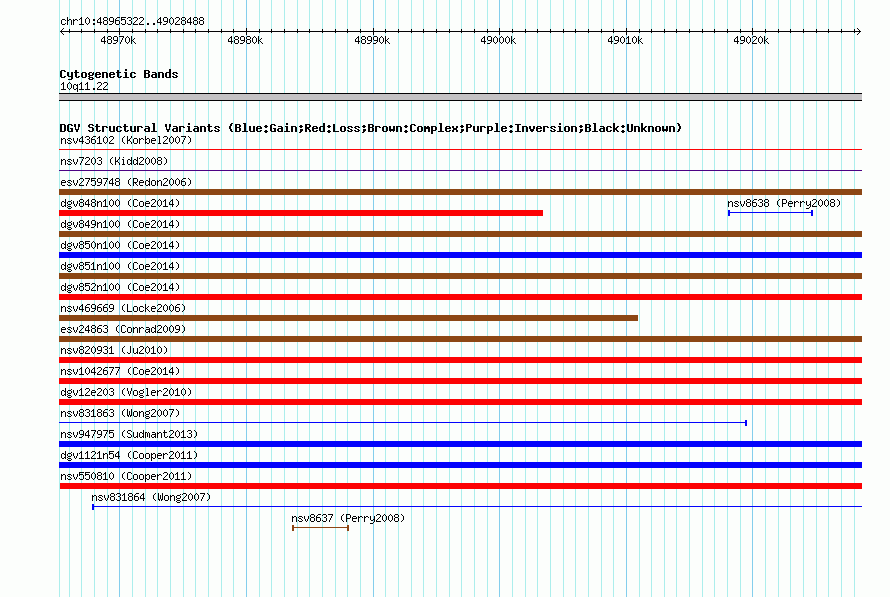Click the 10q11.22 cytogenetic band bar
This screenshot has width=890, height=597.
(x=460, y=98)
